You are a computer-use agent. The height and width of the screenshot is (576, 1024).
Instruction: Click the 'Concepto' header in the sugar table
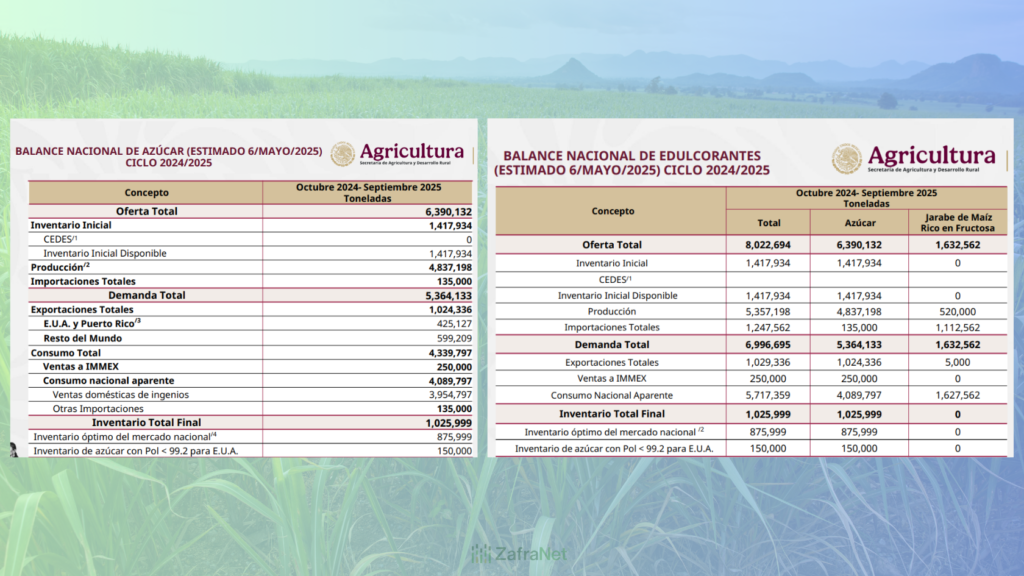pyautogui.click(x=146, y=193)
